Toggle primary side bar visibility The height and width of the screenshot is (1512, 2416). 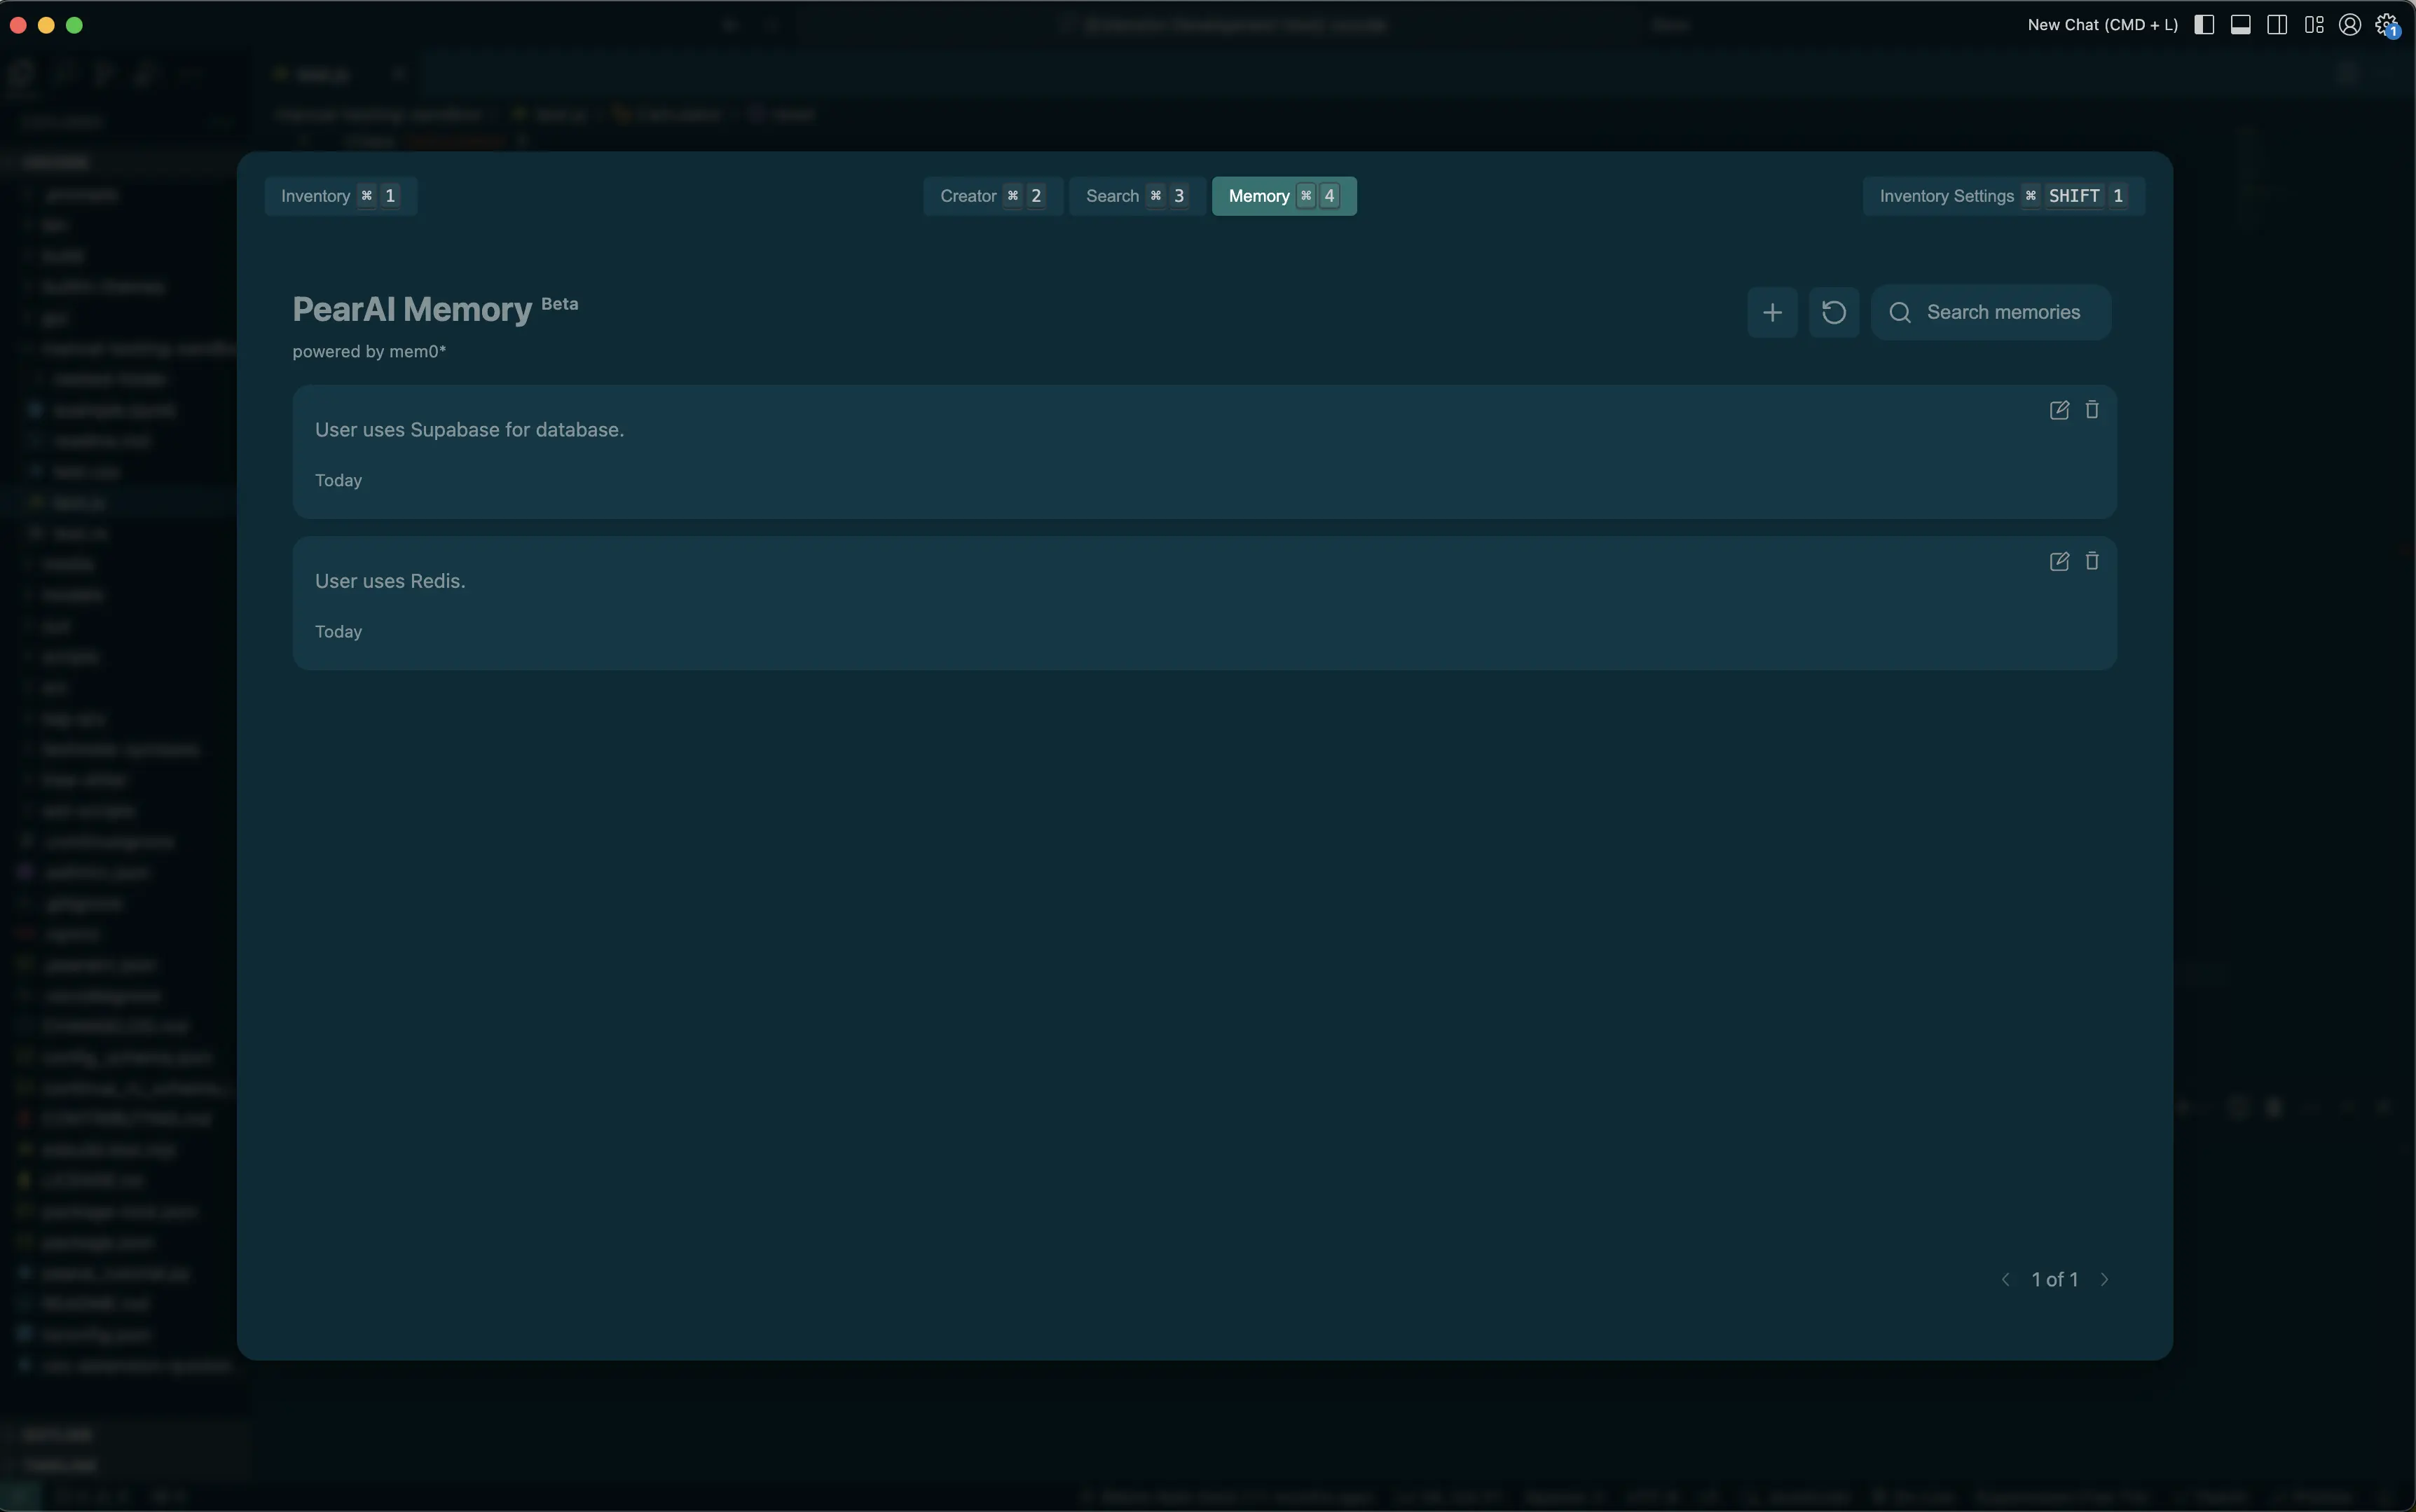pos(2204,25)
